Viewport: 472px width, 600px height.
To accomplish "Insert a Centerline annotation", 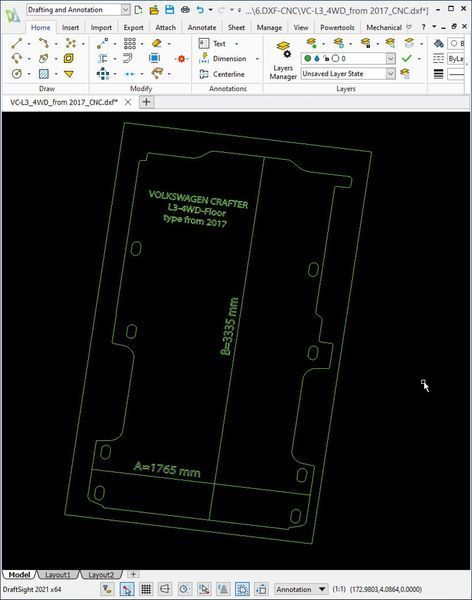I will tap(222, 74).
